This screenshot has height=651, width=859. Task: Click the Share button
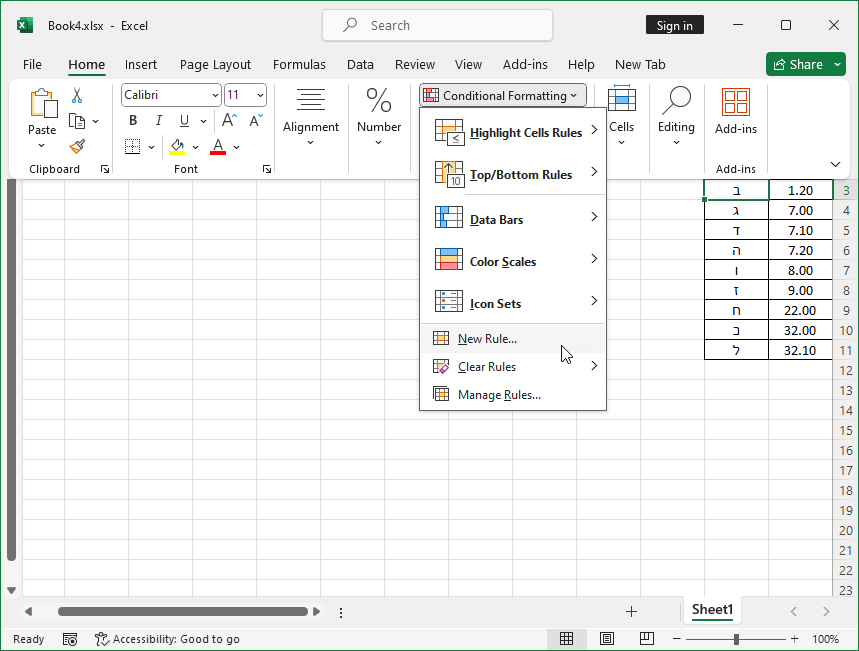805,64
